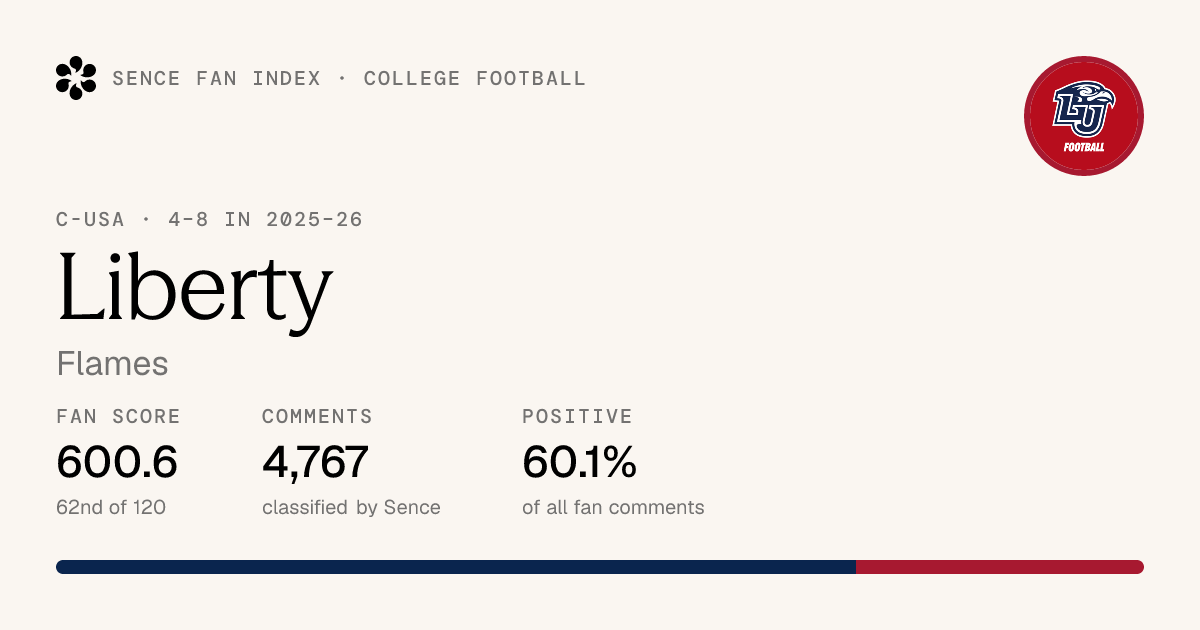Click the 62nd of 120 ranking text

pos(111,507)
